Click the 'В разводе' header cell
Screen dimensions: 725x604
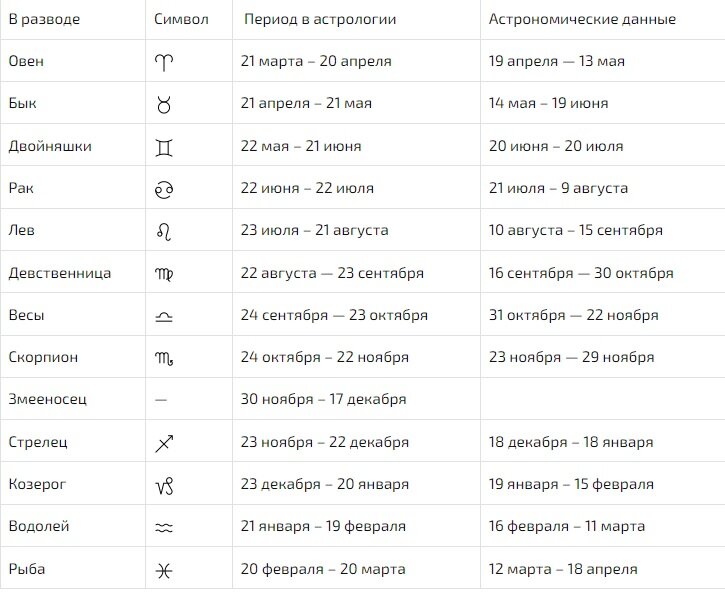point(44,19)
